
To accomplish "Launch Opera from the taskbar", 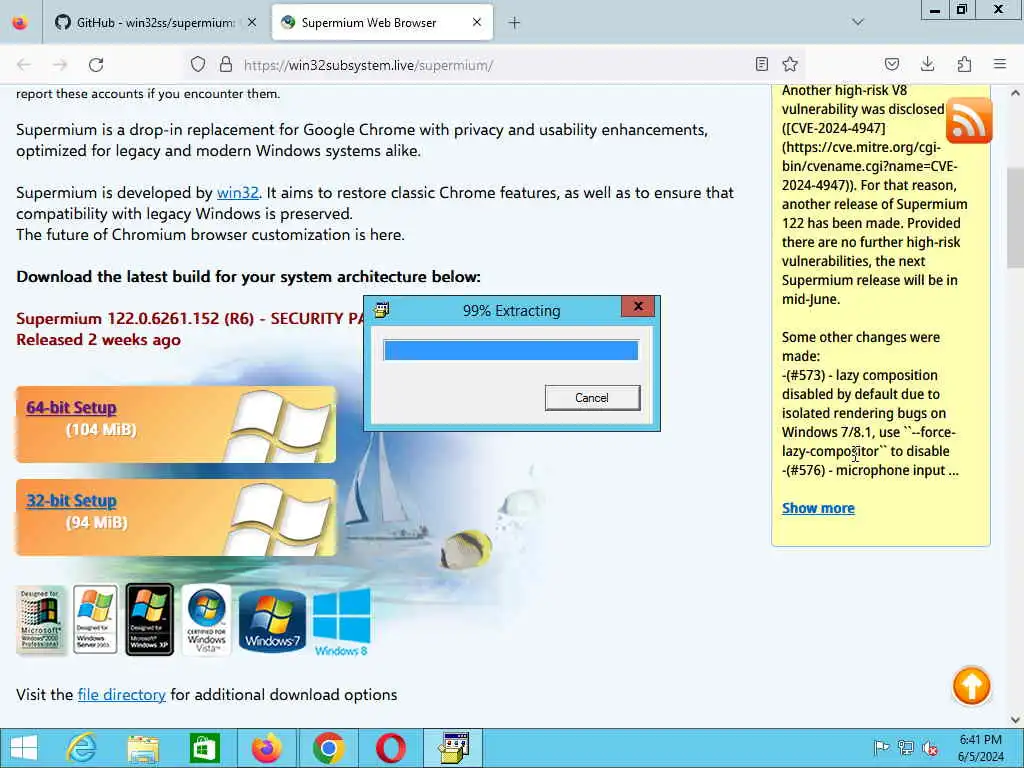I will tap(390, 748).
